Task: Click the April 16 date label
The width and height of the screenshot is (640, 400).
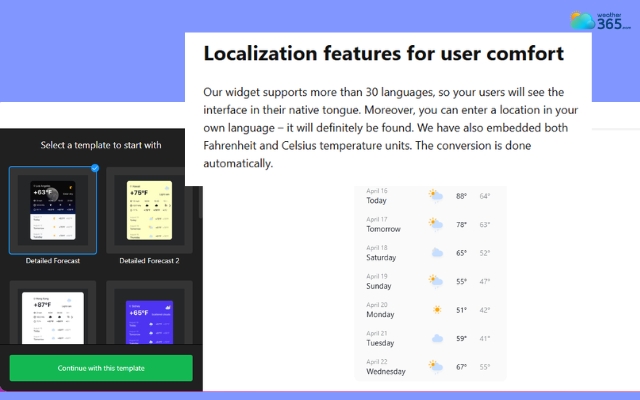Action: click(x=377, y=191)
